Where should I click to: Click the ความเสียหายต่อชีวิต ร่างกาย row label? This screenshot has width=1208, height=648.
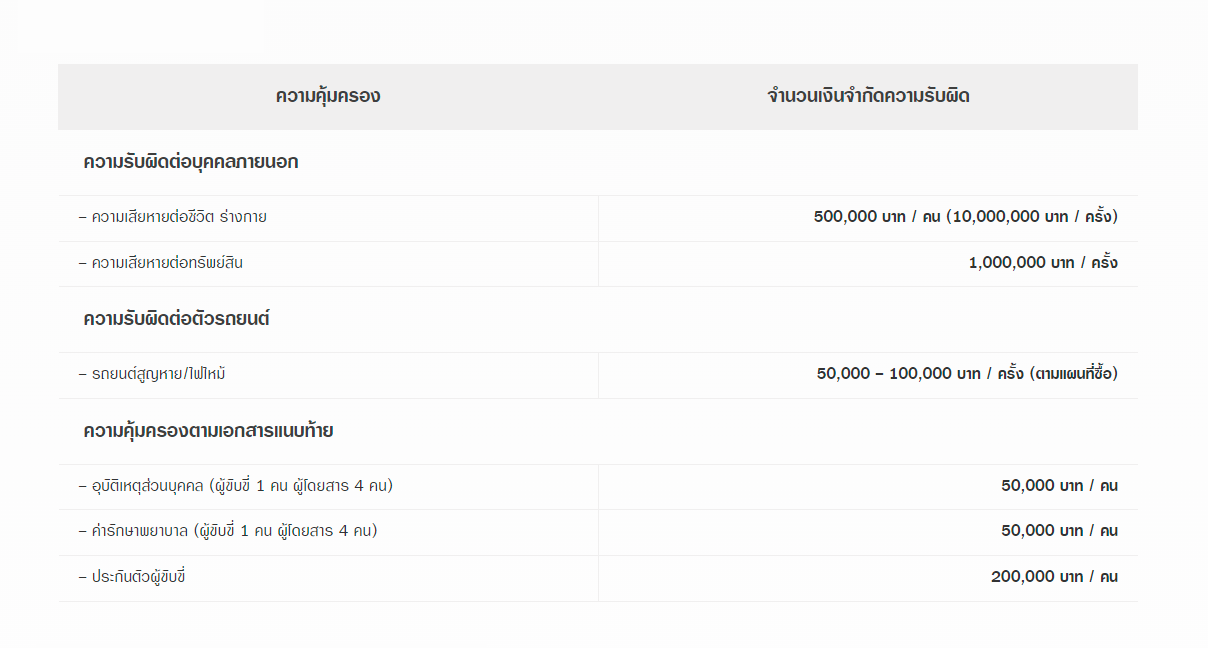(x=179, y=217)
